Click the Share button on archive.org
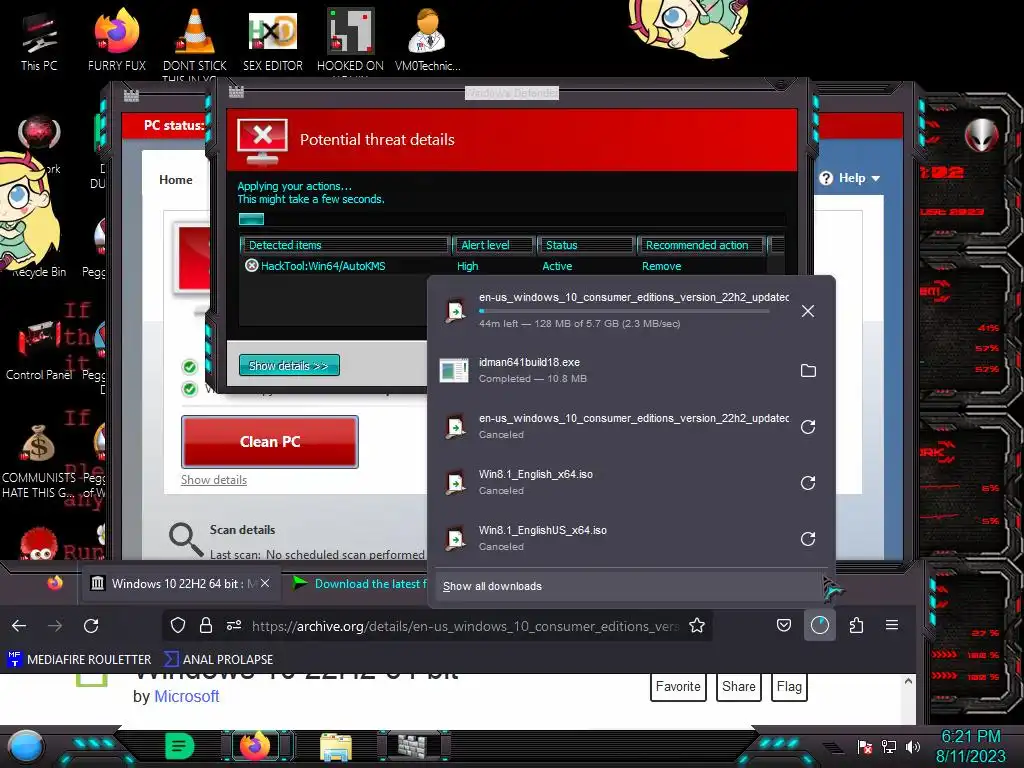Image resolution: width=1024 pixels, height=768 pixels. [739, 686]
